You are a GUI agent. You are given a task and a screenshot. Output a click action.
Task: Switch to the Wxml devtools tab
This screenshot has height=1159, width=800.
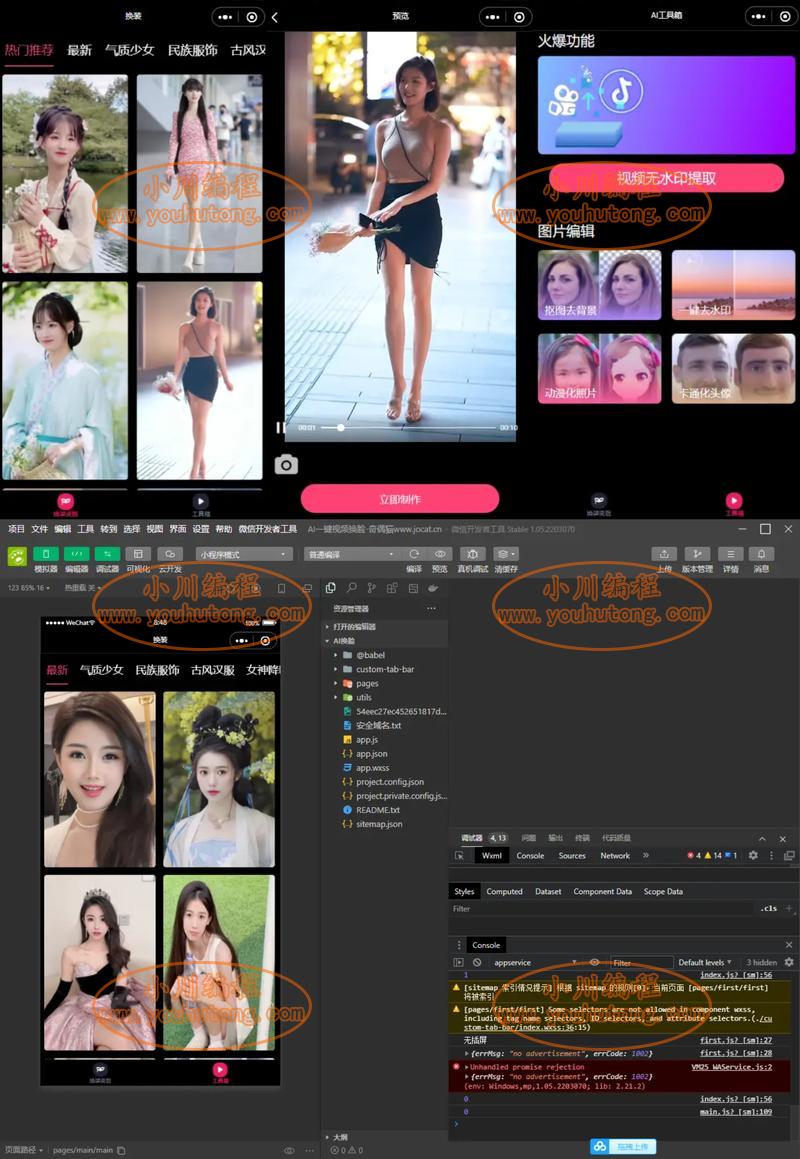coord(491,855)
